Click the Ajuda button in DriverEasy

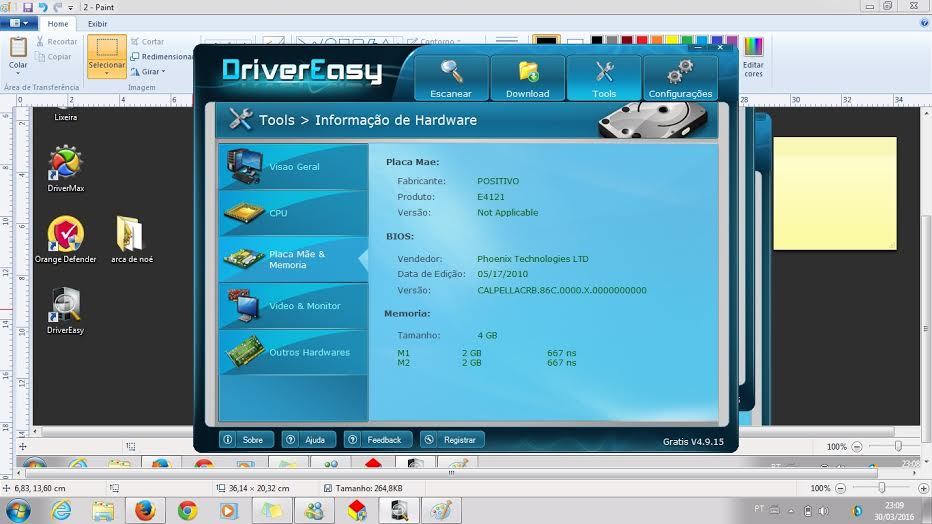tap(308, 440)
